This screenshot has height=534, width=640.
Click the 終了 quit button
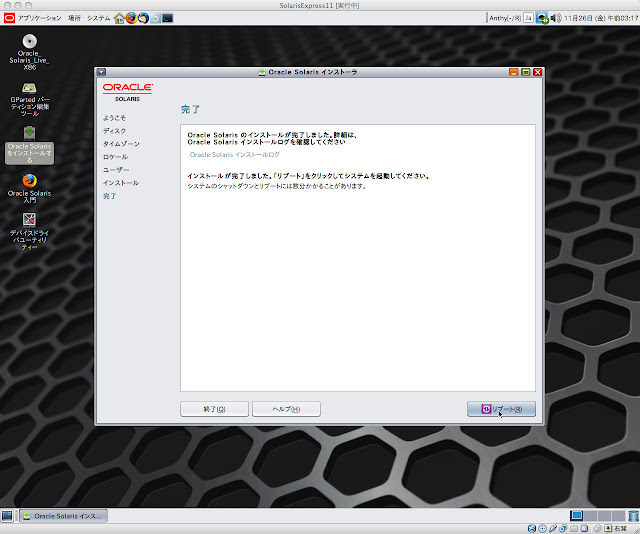214,409
